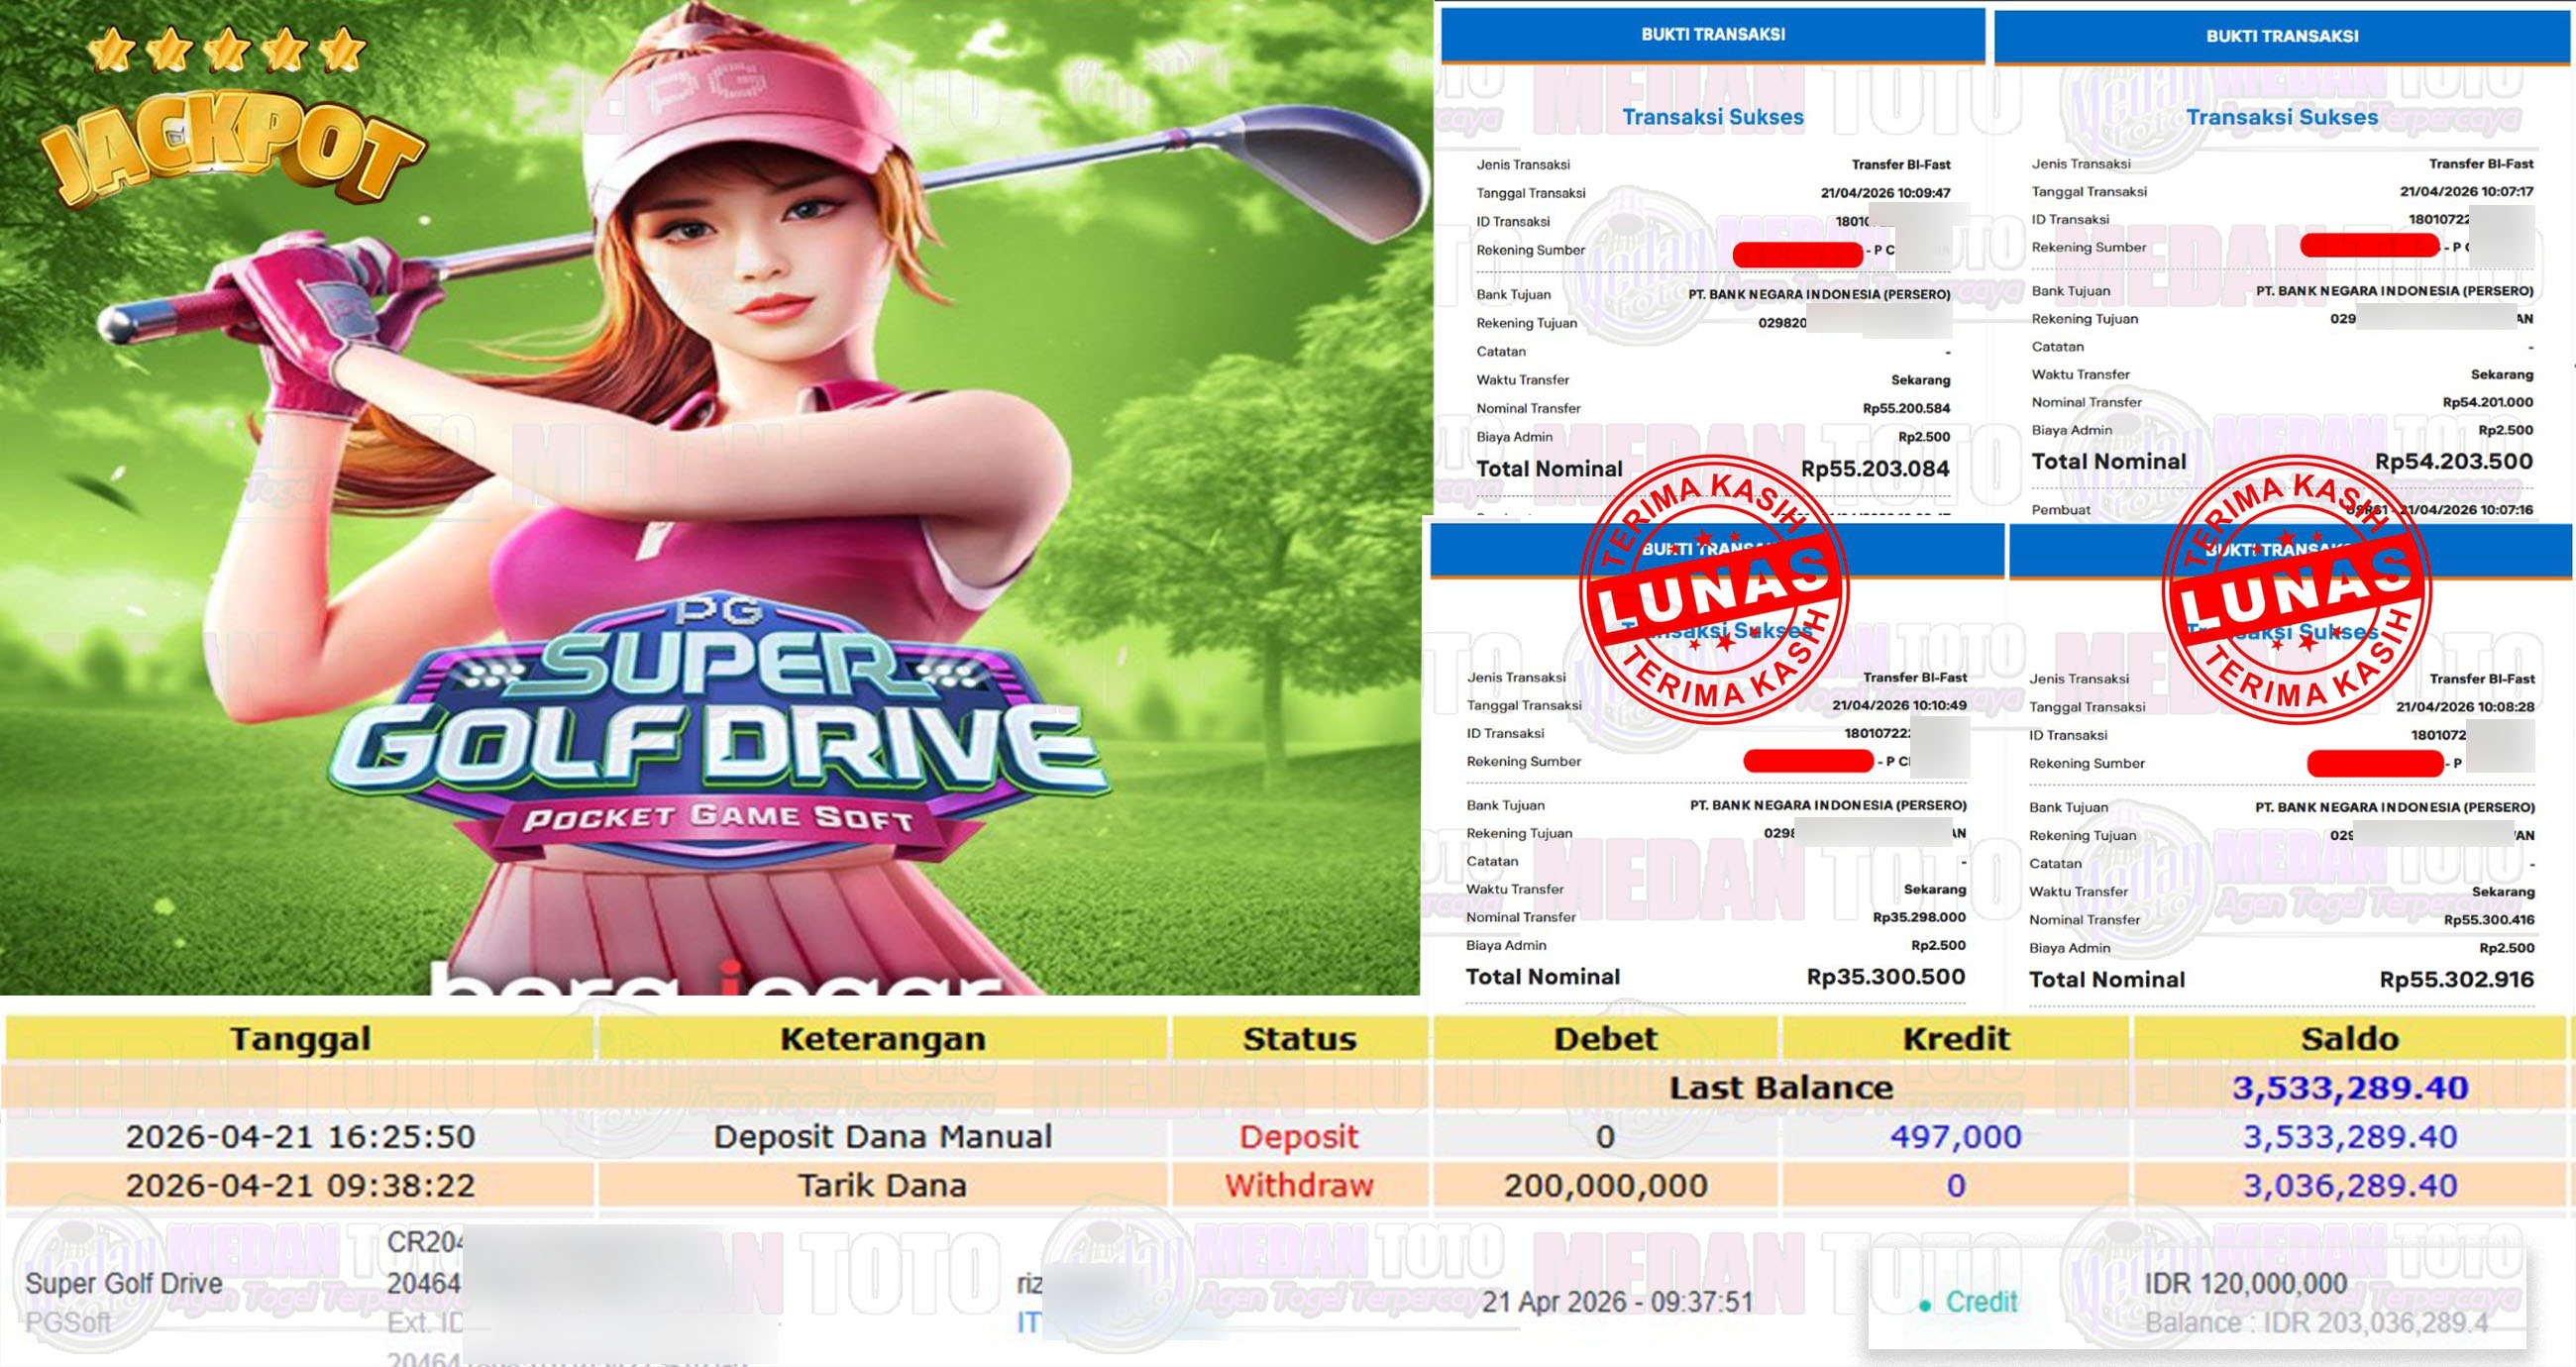This screenshot has width=2576, height=1367.
Task: Click the receipt date 21/04/2026 10:09:47
Action: 1885,193
